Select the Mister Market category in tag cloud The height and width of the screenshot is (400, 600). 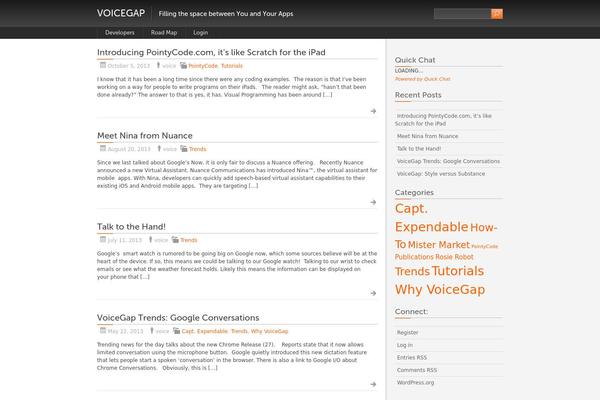pos(439,245)
